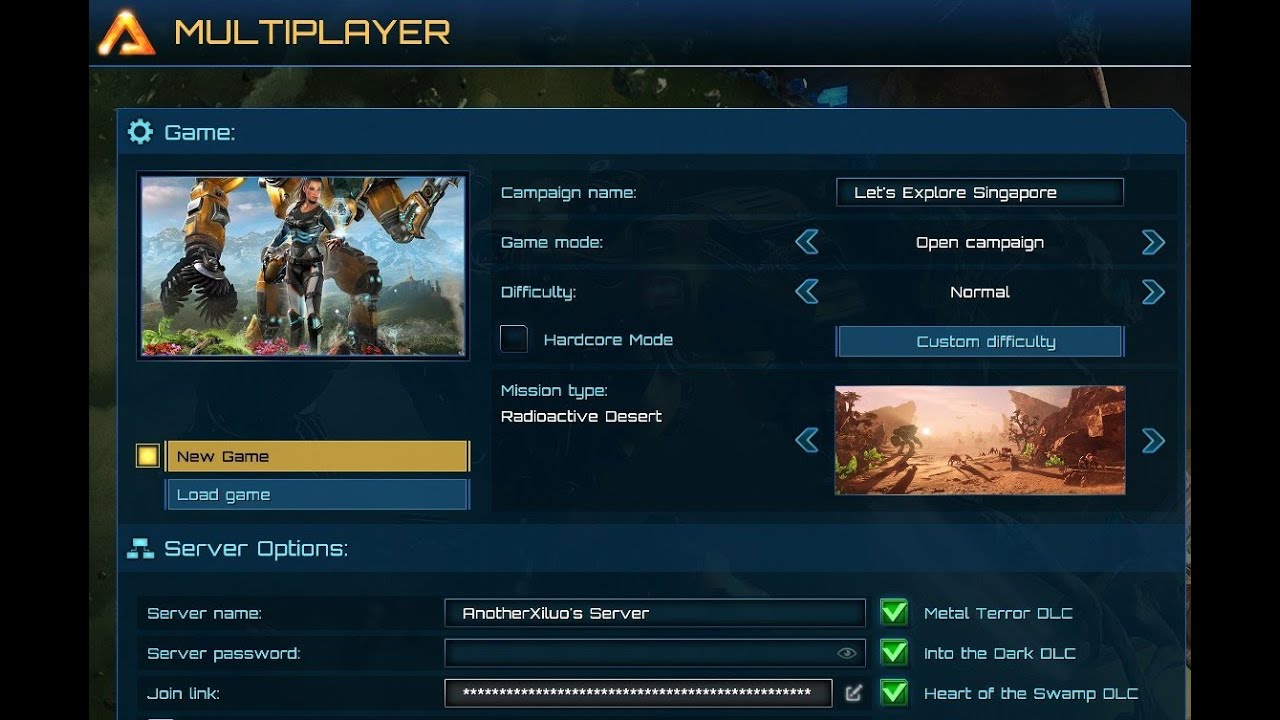1280x720 pixels.
Task: Click the Normal difficulty value
Action: click(x=980, y=292)
